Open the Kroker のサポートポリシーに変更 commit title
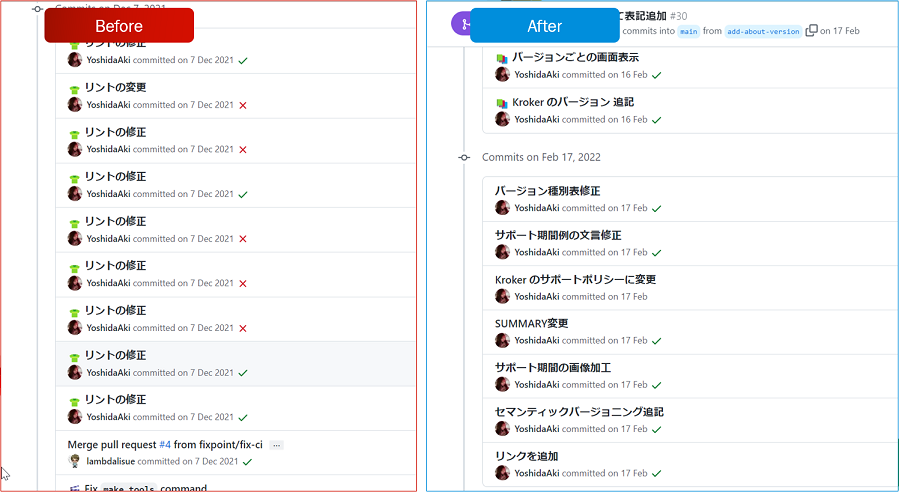 tap(575, 279)
